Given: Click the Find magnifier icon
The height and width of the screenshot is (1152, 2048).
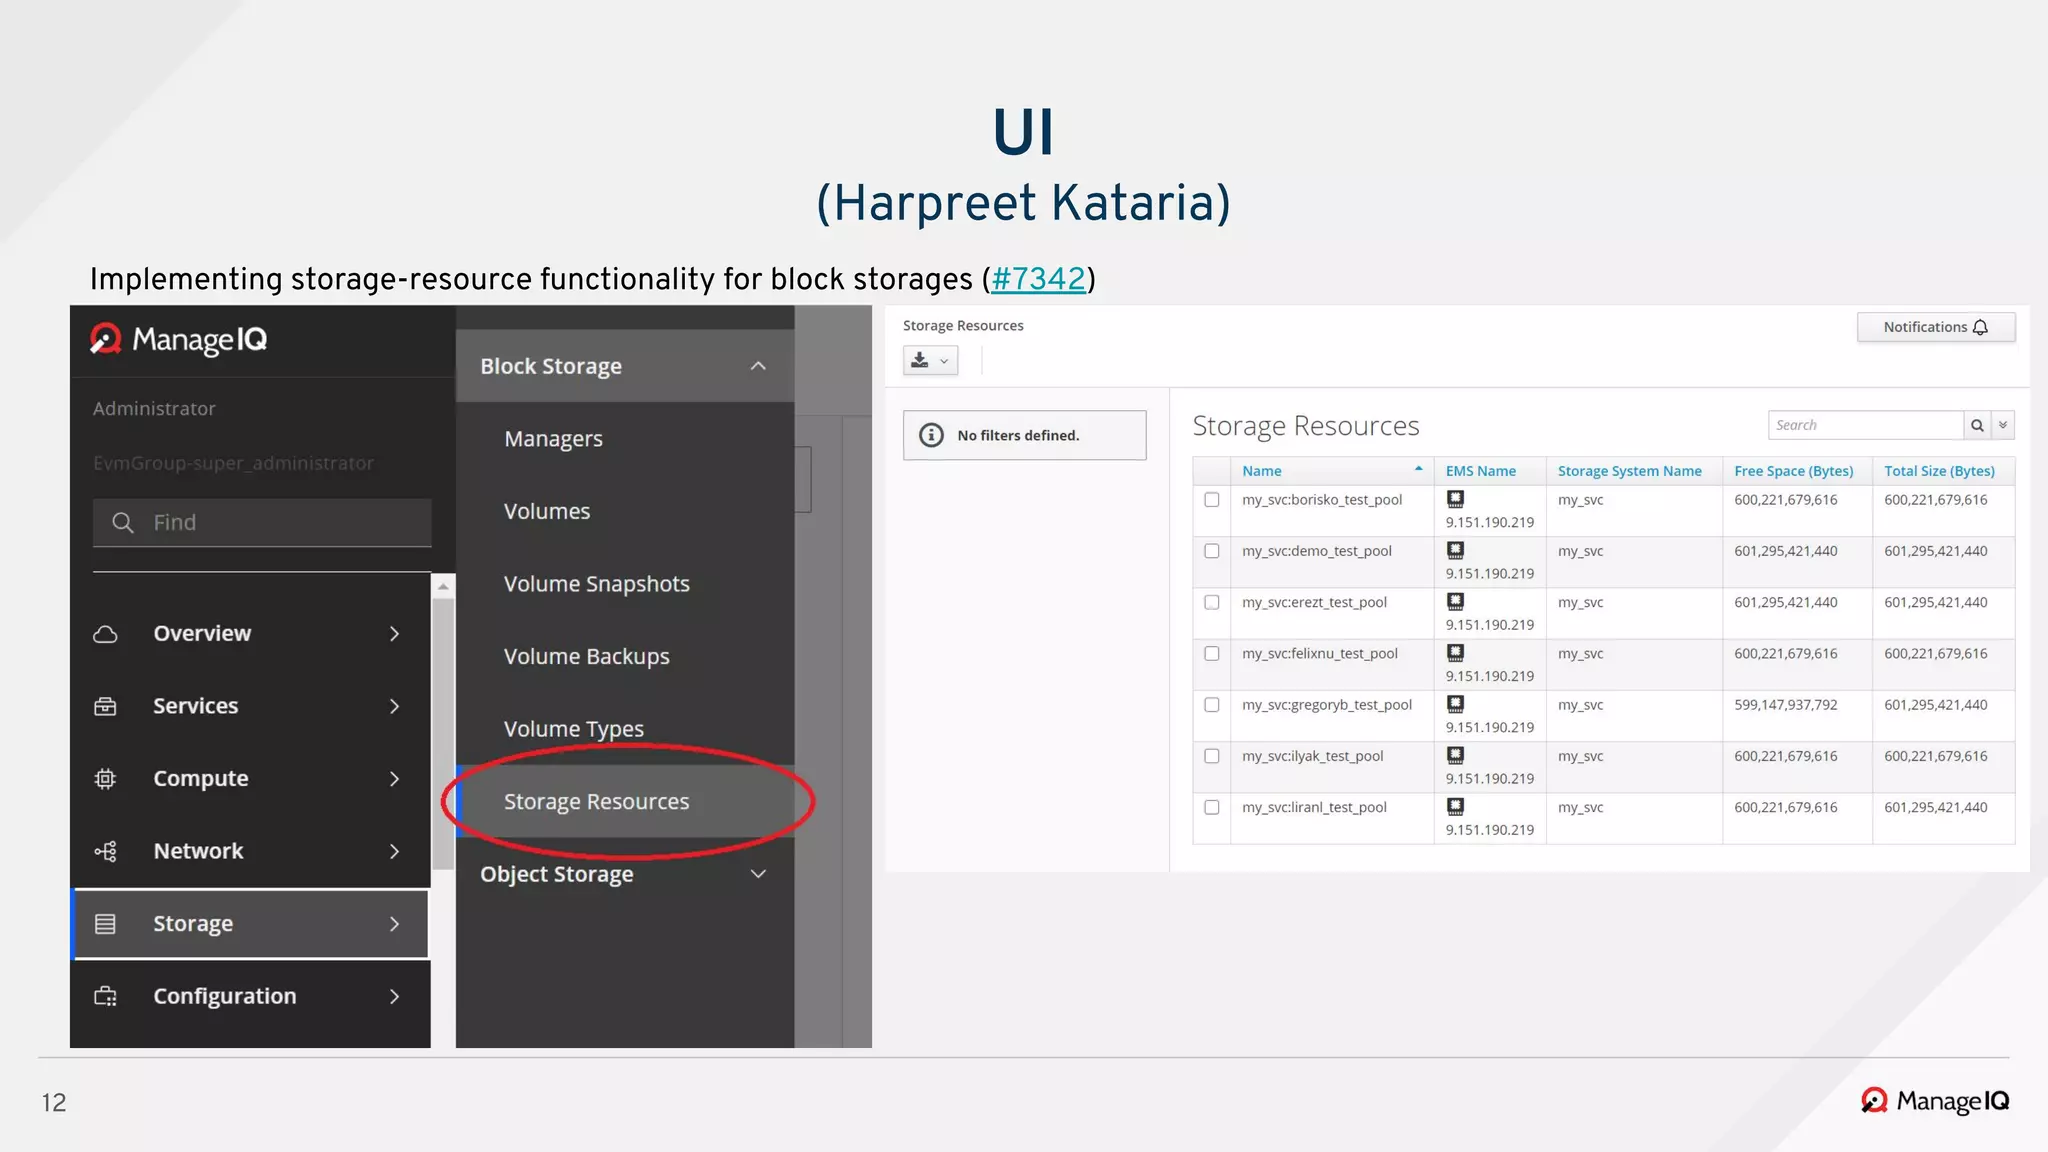Looking at the screenshot, I should click(x=123, y=522).
